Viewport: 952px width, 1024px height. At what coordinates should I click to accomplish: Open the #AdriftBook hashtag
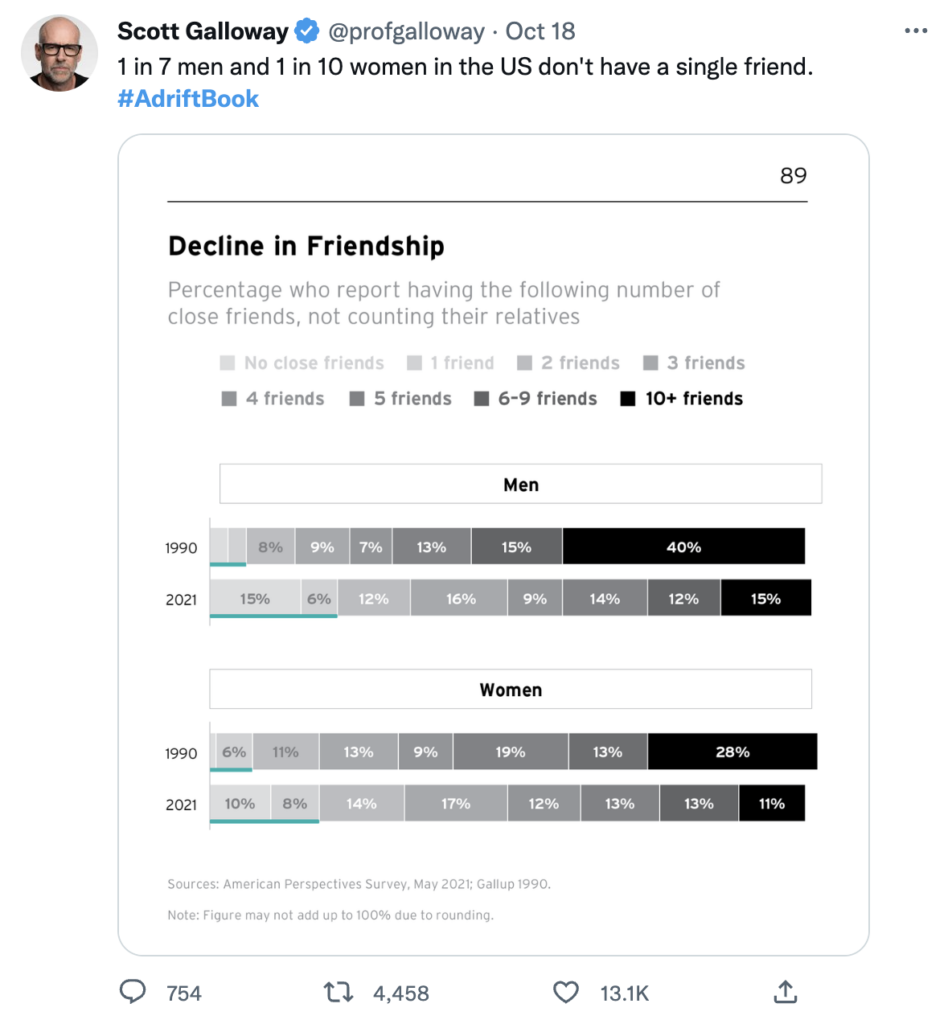(188, 99)
